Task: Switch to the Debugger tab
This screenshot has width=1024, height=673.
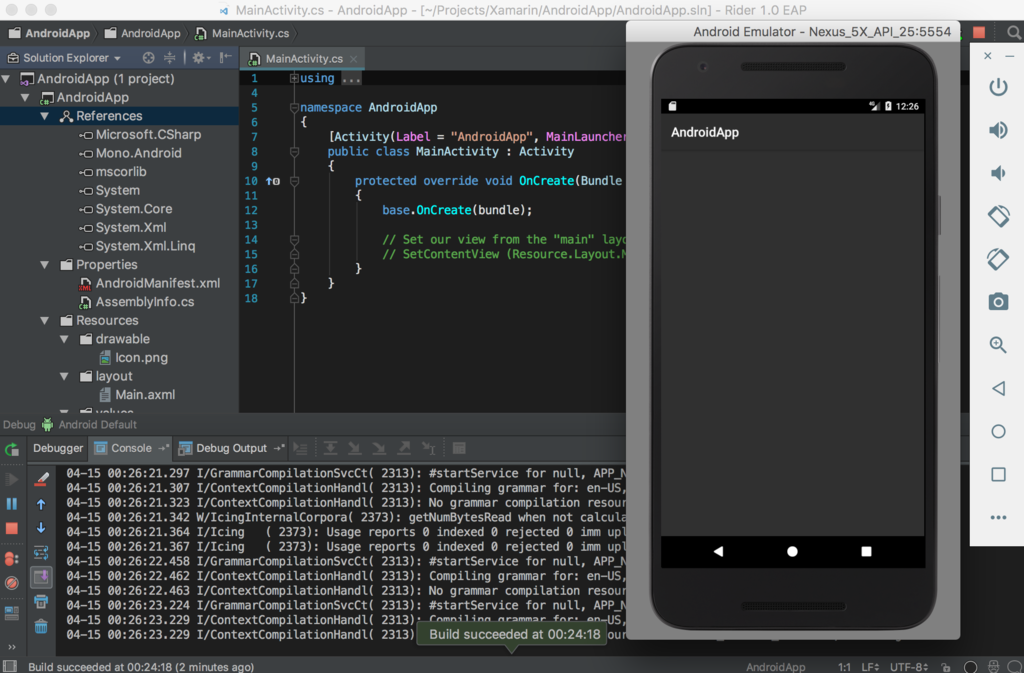Action: click(x=58, y=448)
